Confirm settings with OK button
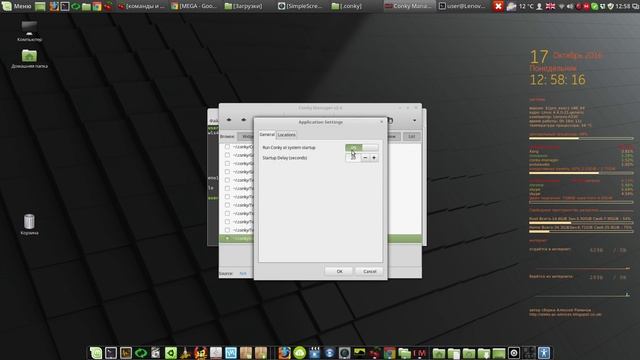The width and height of the screenshot is (640, 360). (339, 271)
